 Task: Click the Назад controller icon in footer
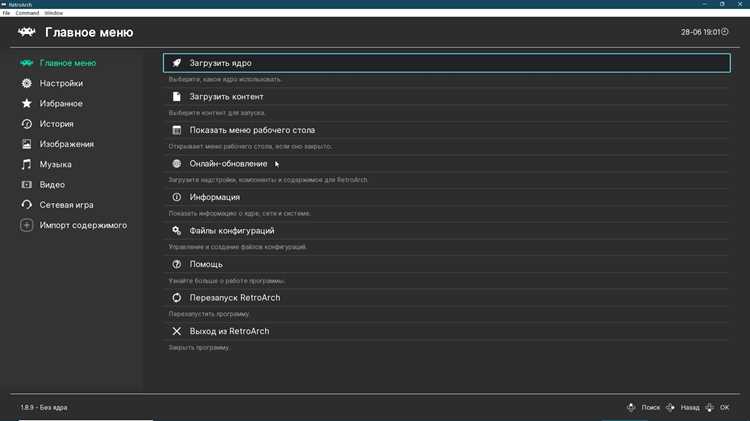point(670,407)
